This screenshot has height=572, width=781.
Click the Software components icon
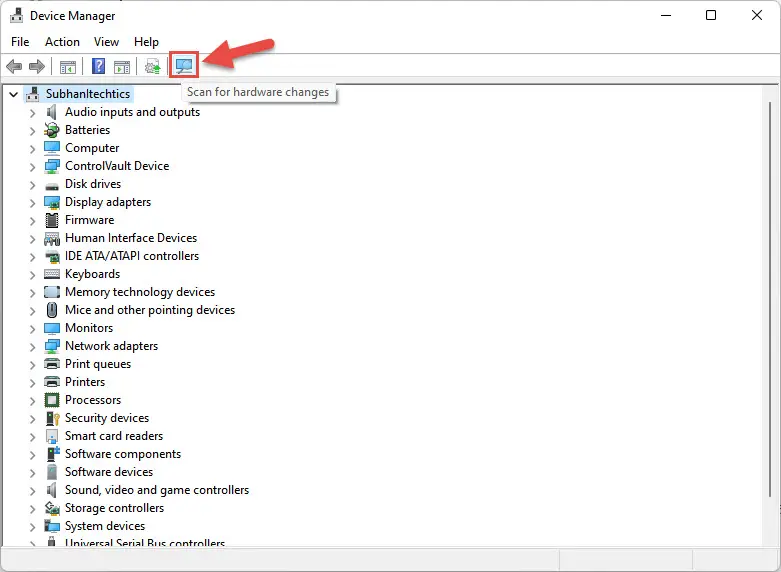click(52, 453)
